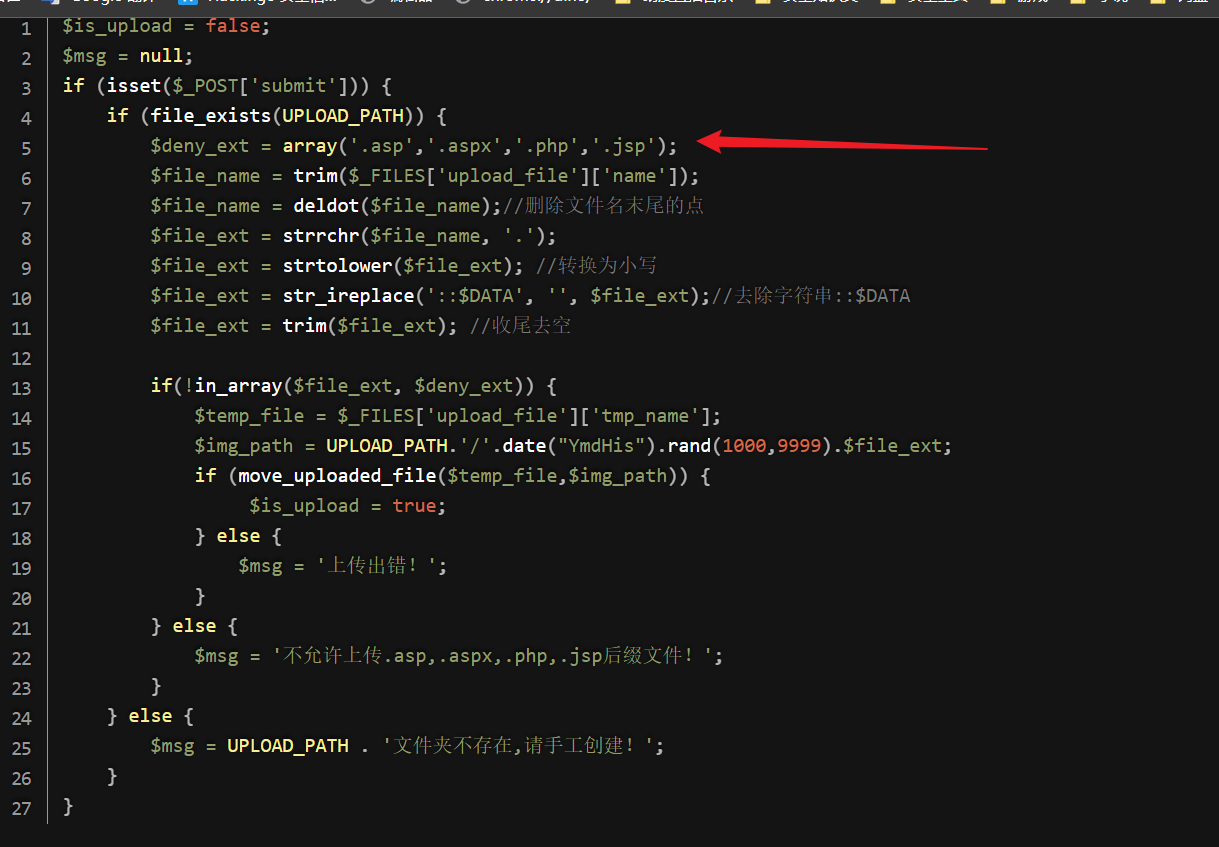Click the 'in_array' function call
1219x847 pixels.
tap(238, 386)
